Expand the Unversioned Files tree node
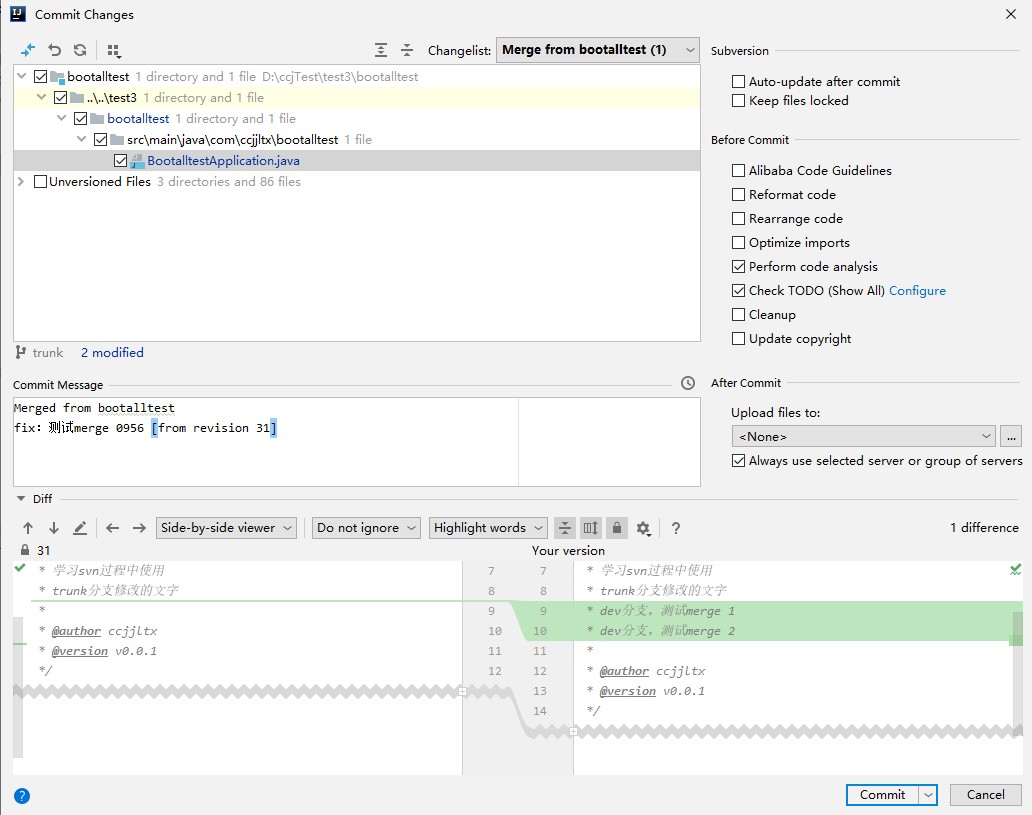Viewport: 1032px width, 815px height. [x=22, y=182]
